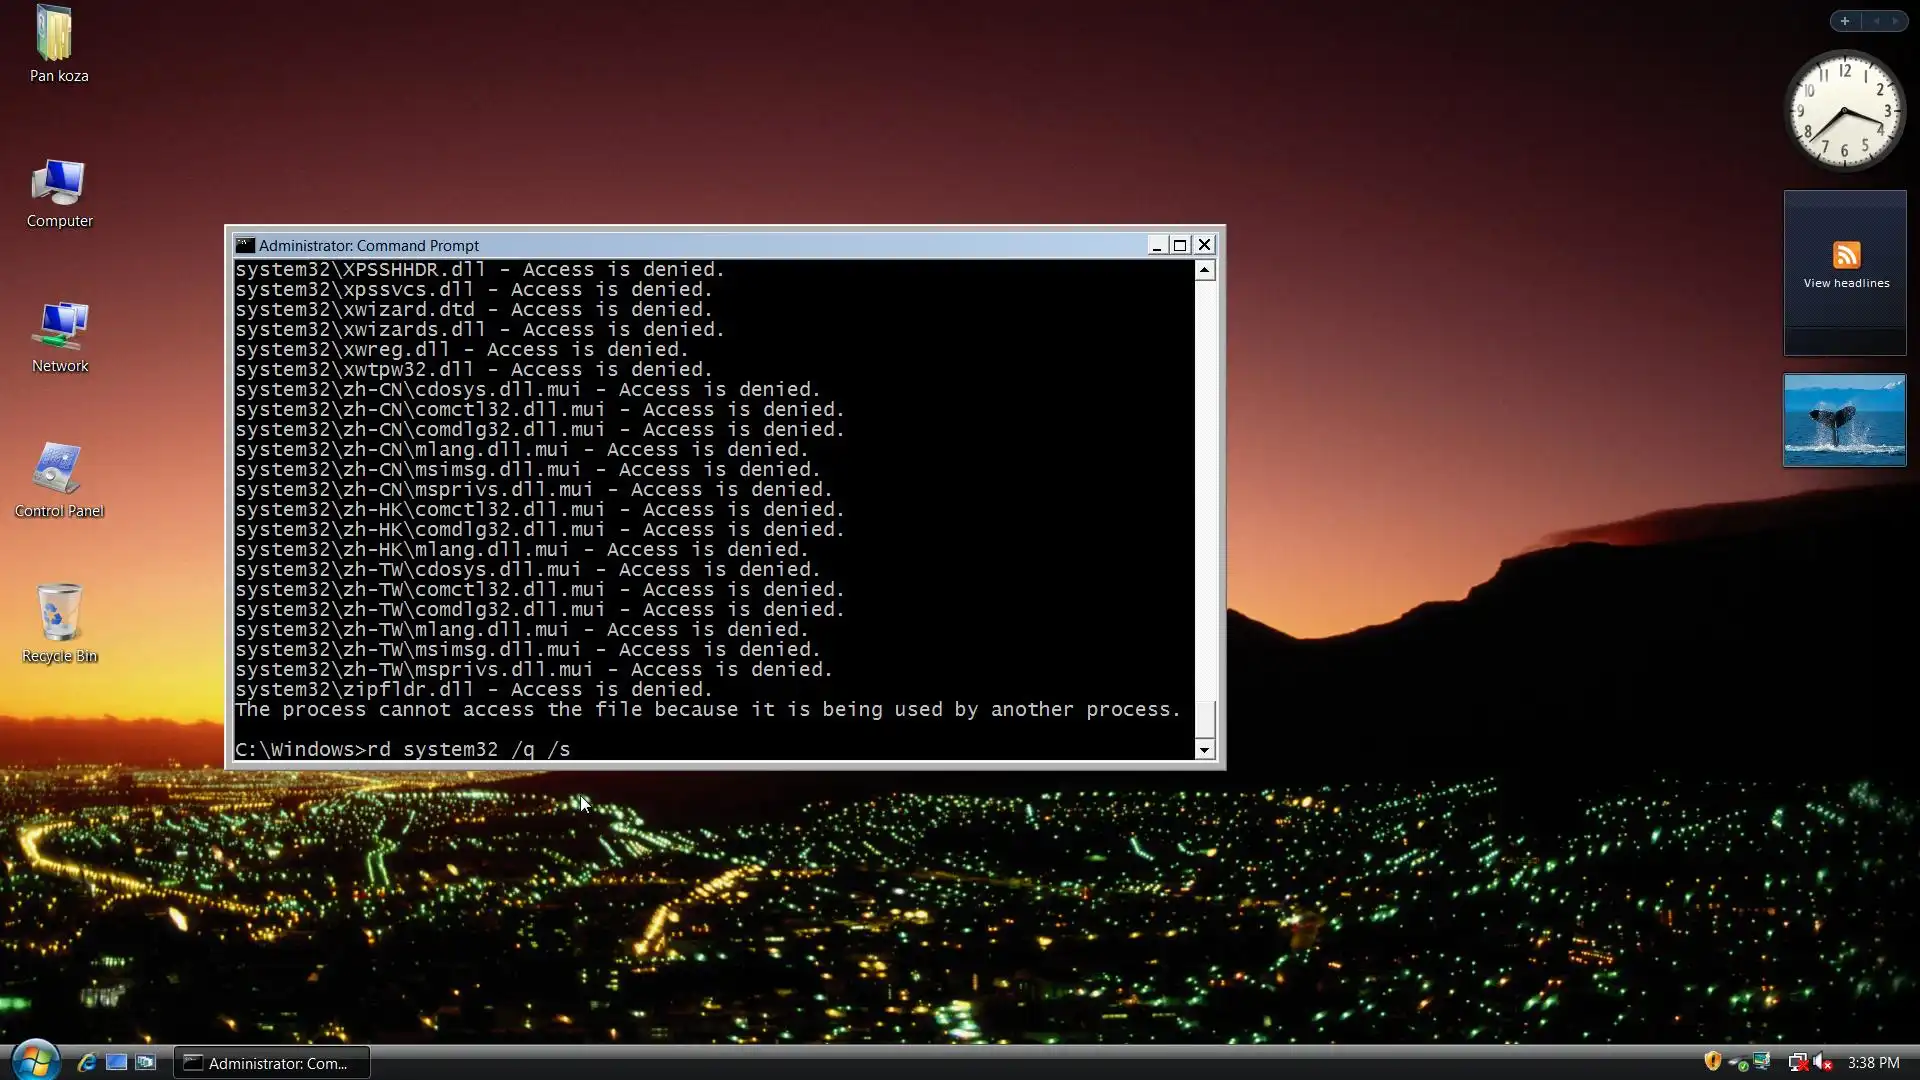Screen dimensions: 1920x1080
Task: Click Administrator: Command Prompt taskbar button
Action: click(272, 1063)
